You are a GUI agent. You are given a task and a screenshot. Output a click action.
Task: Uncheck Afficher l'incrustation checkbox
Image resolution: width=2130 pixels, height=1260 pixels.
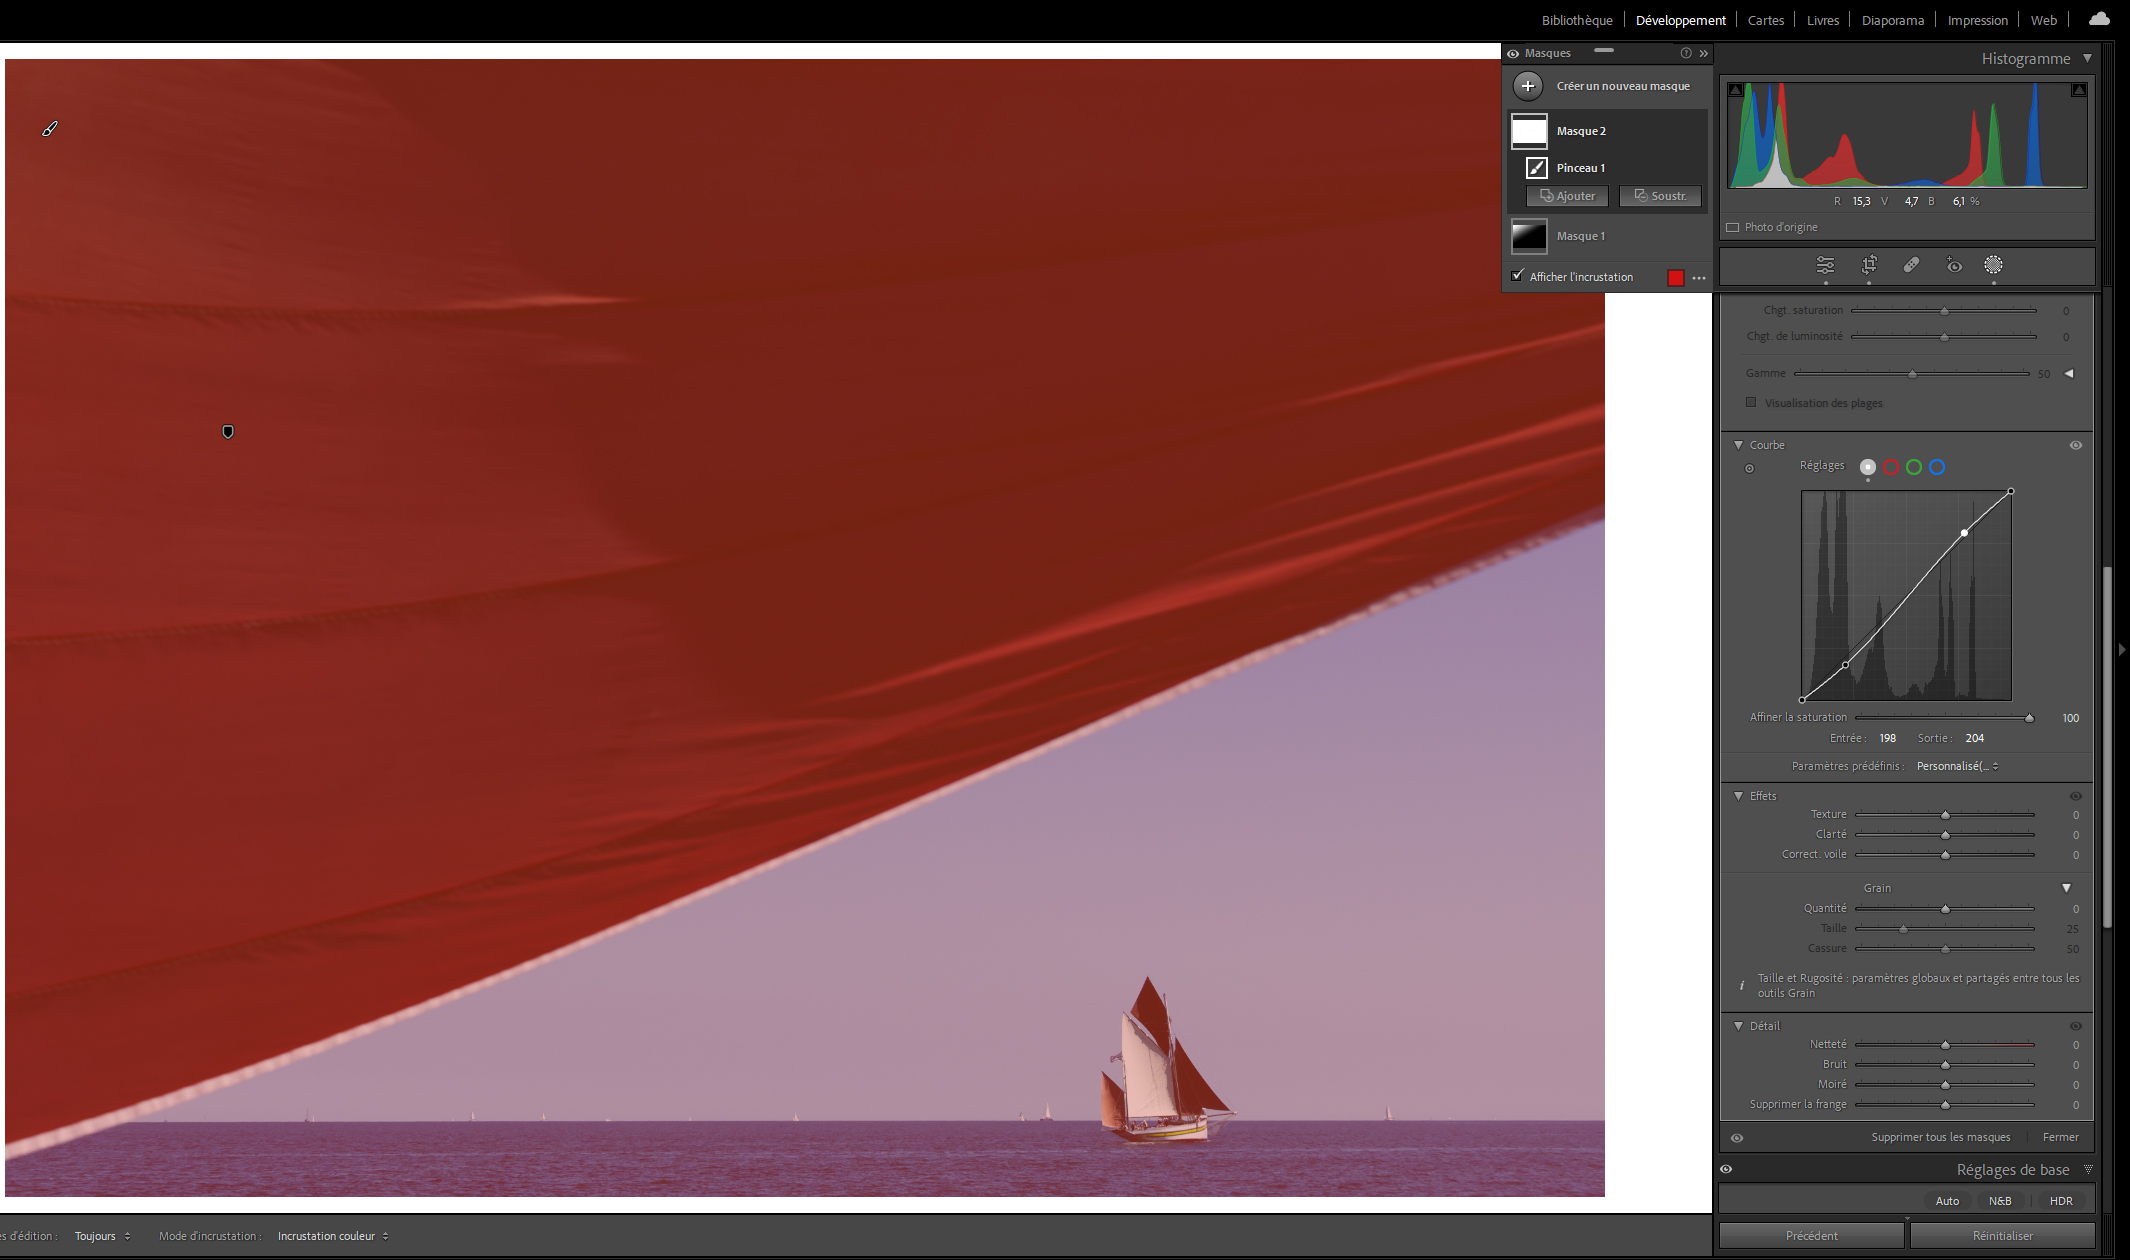[1518, 276]
